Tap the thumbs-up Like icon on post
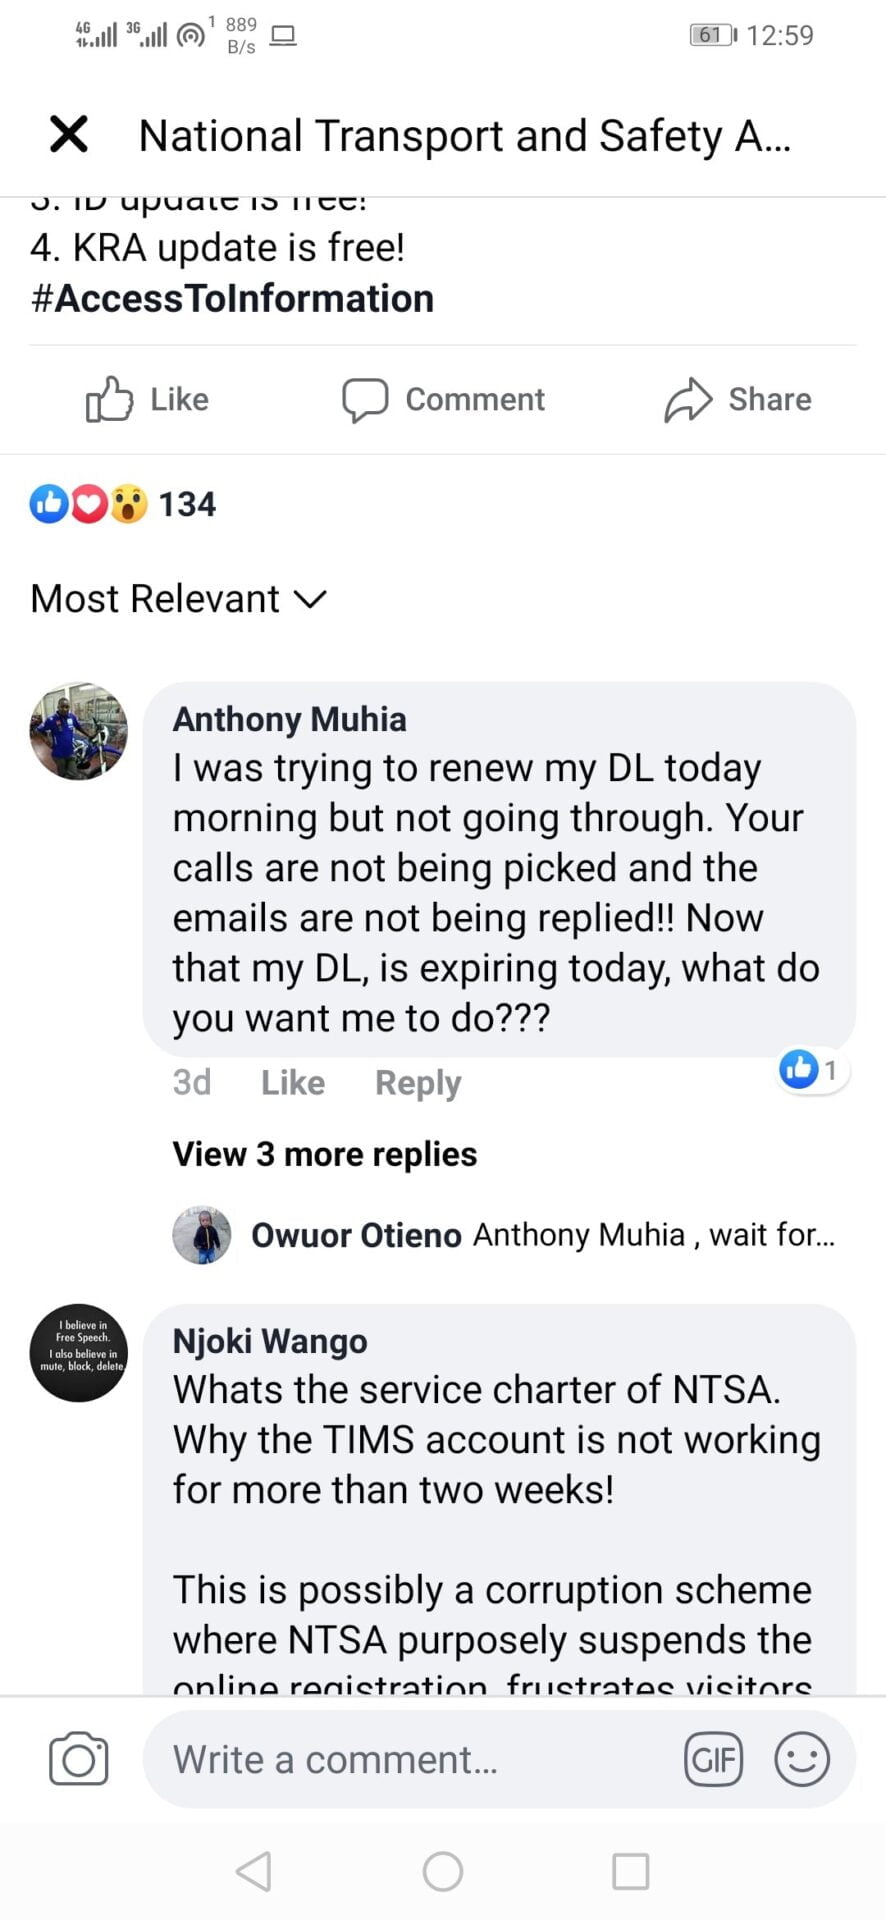The height and width of the screenshot is (1920, 886). tap(109, 400)
